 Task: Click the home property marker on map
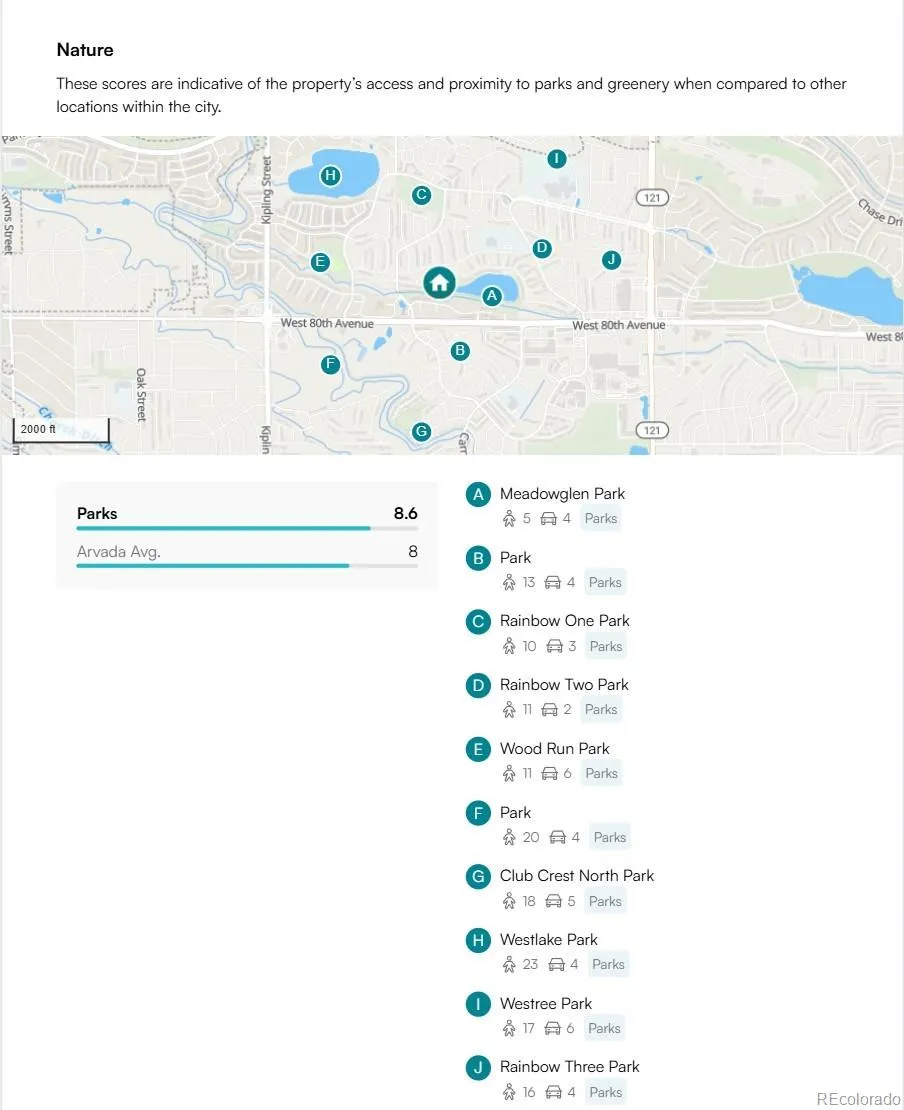pyautogui.click(x=438, y=283)
